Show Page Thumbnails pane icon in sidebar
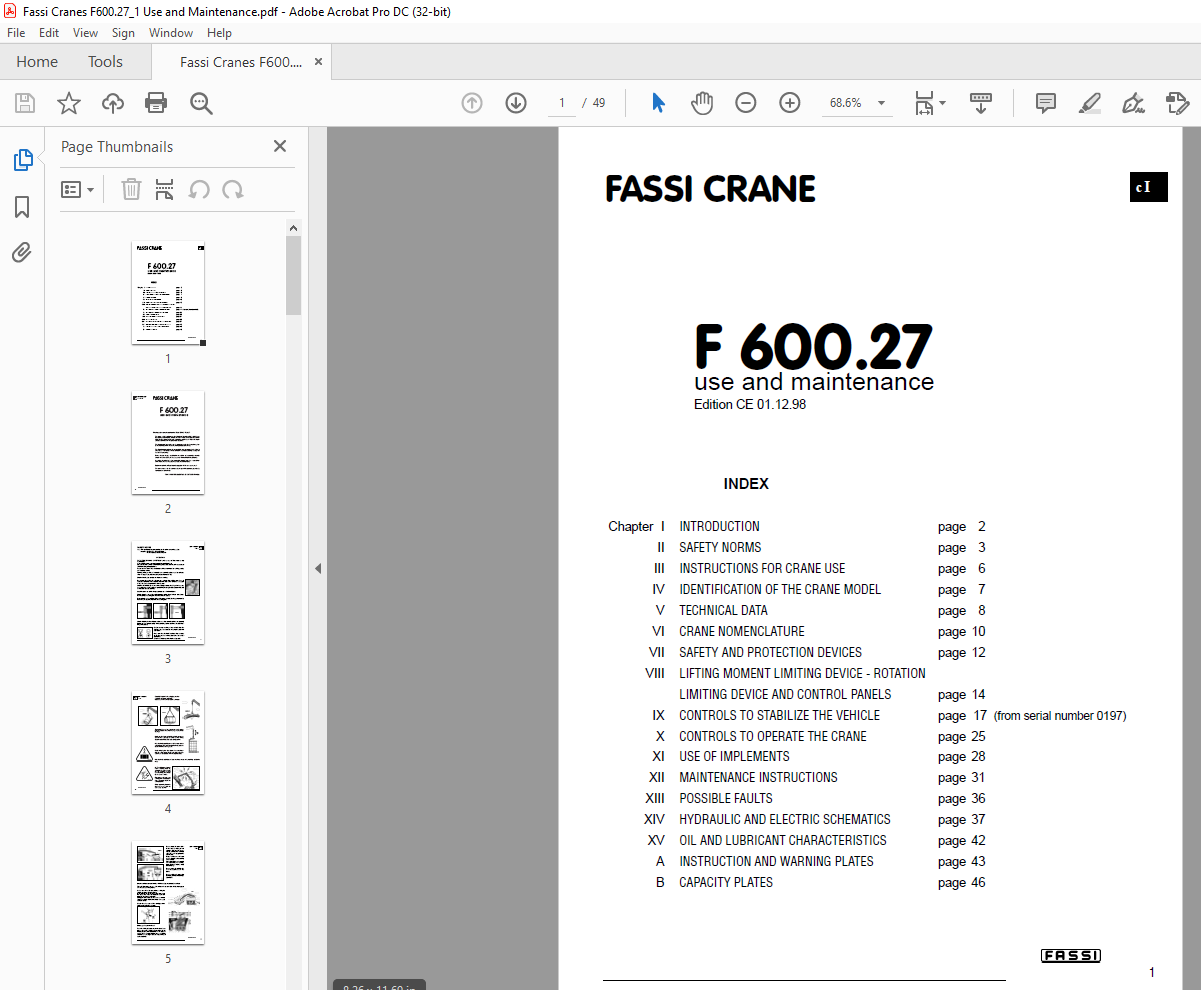Viewport: 1201px width, 990px height. point(22,160)
